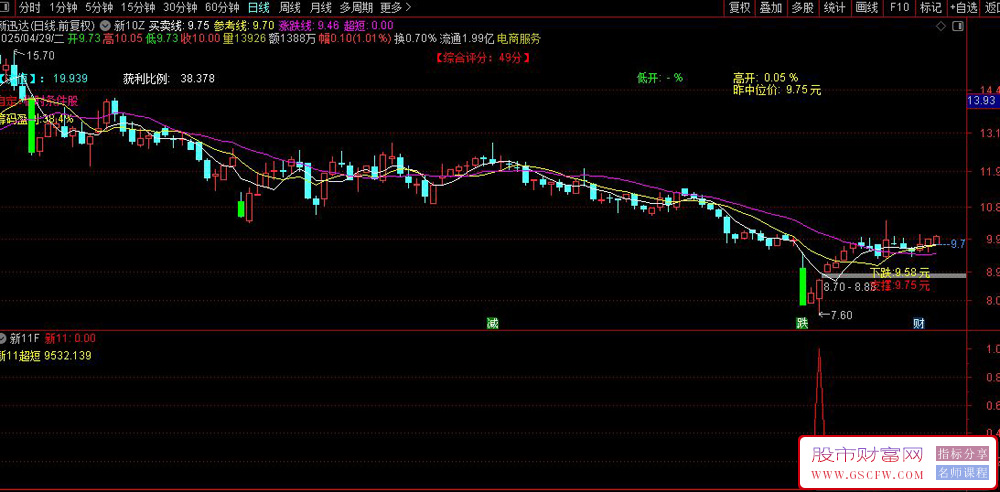1000x492 pixels.
Task: Click the 标记 mark button
Action: [930, 8]
